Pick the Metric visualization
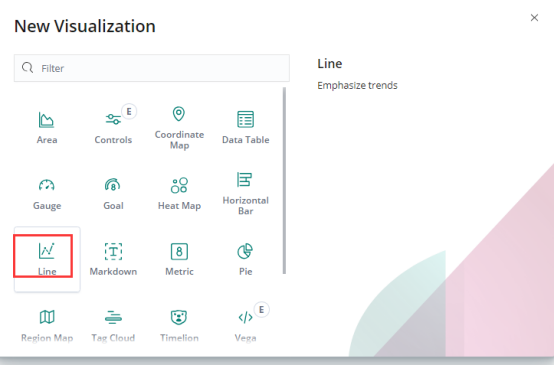This screenshot has height=366, width=554. pyautogui.click(x=179, y=259)
